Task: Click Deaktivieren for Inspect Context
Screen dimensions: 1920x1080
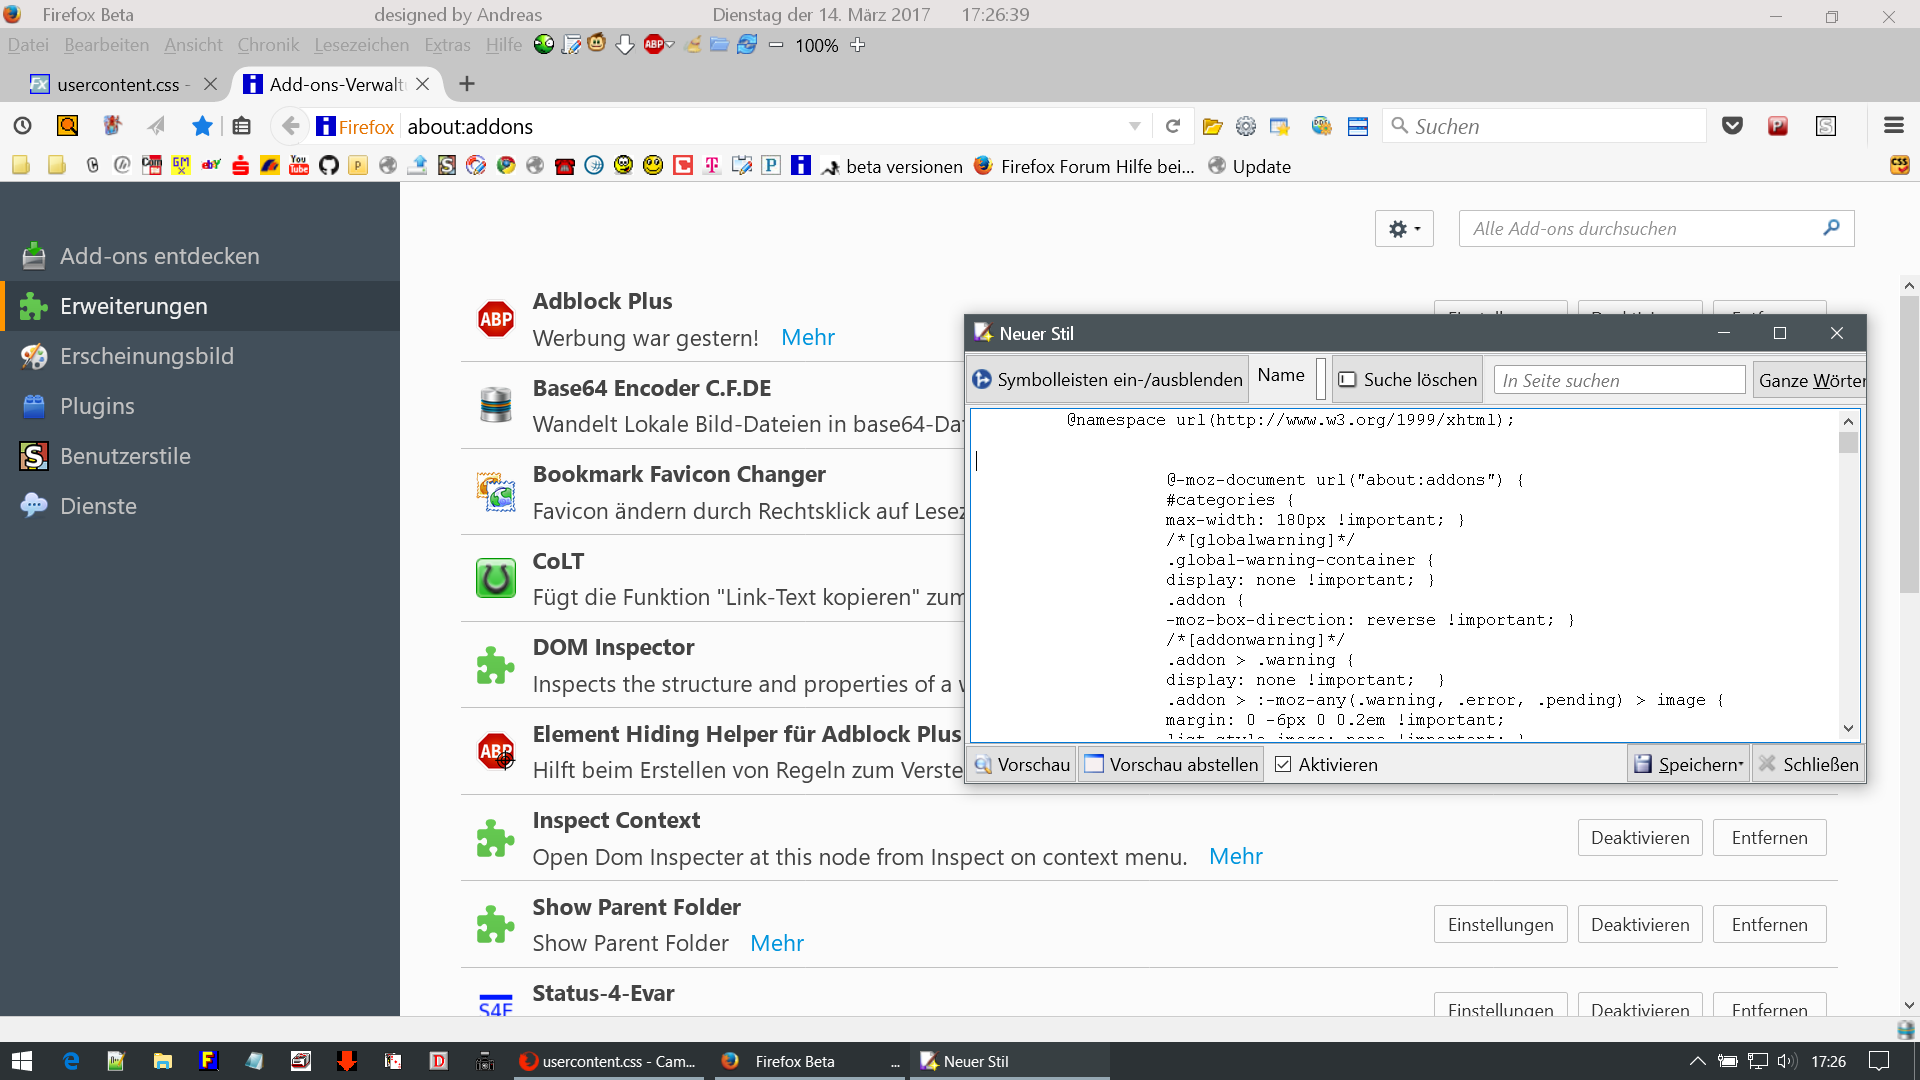Action: (1640, 838)
